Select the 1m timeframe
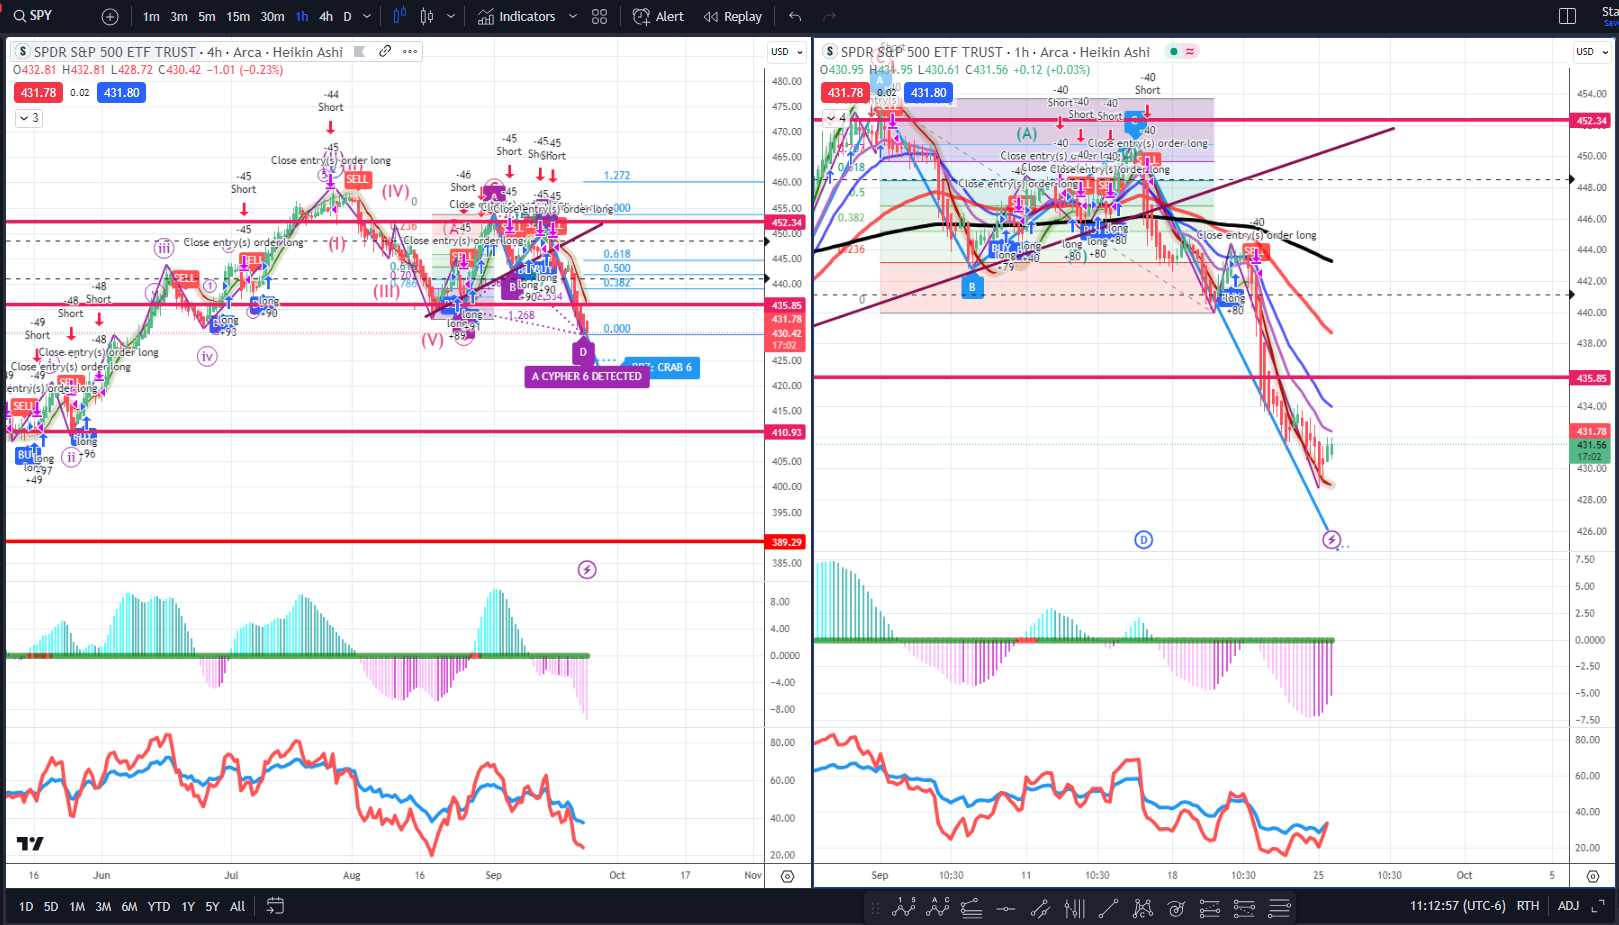The image size is (1619, 925). [151, 17]
